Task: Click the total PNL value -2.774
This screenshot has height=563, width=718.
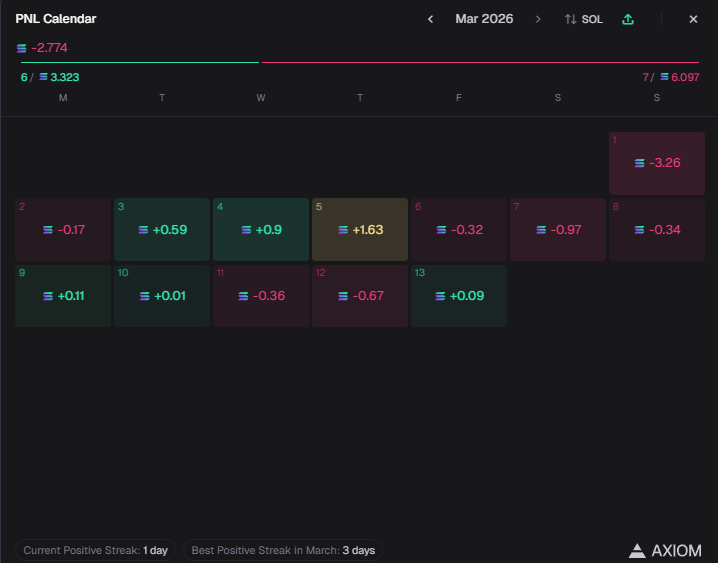Action: coord(49,48)
